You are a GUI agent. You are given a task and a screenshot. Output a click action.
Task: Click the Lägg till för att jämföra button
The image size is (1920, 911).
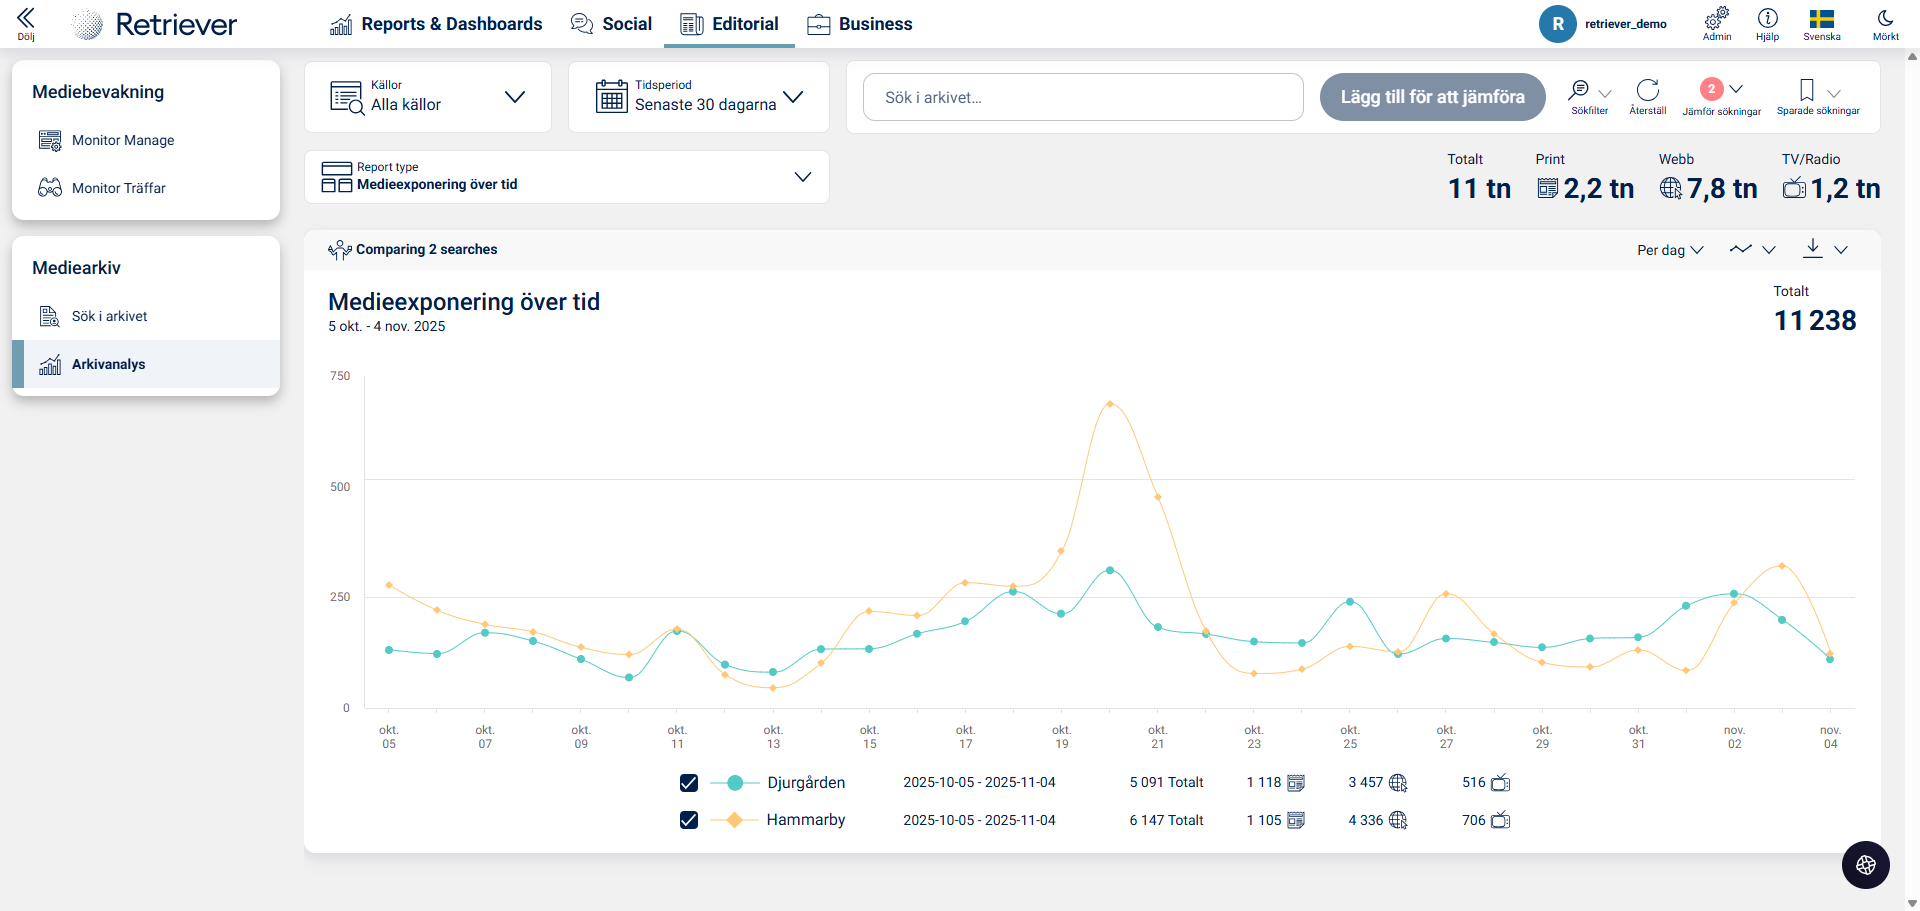tap(1432, 97)
